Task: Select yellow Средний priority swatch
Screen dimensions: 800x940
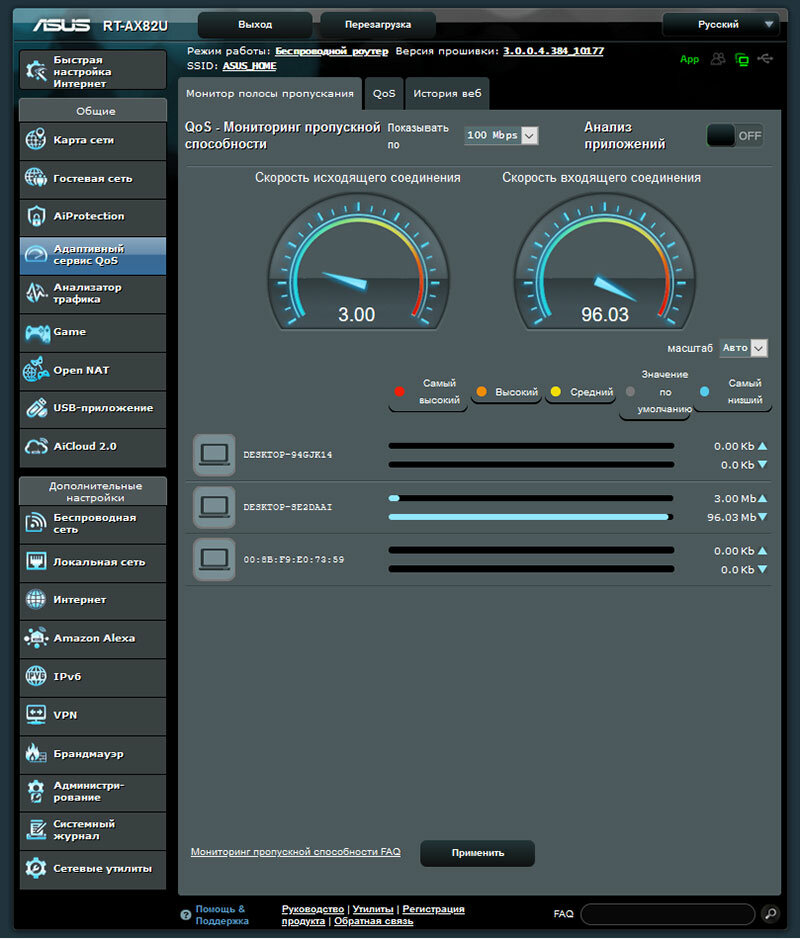Action: click(x=556, y=391)
